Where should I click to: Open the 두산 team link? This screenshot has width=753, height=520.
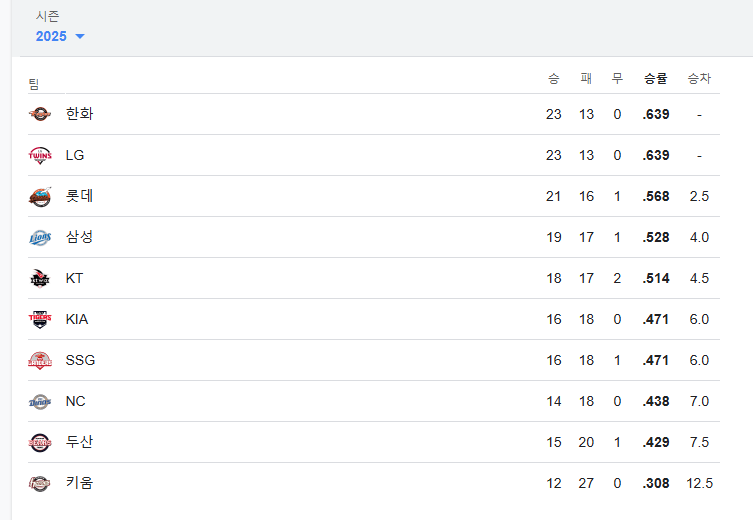(x=79, y=442)
